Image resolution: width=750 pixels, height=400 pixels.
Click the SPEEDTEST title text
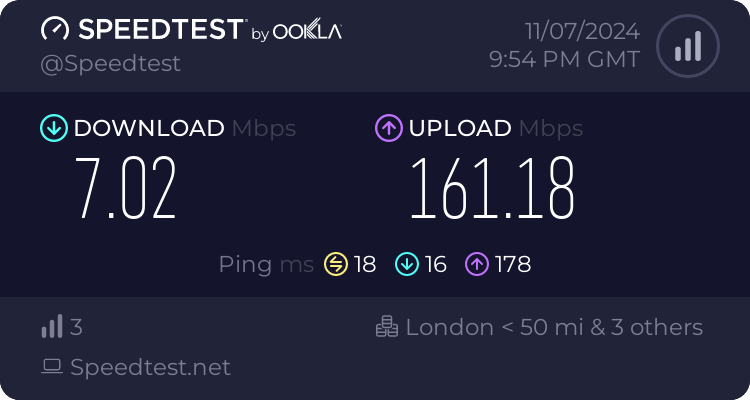pyautogui.click(x=158, y=30)
